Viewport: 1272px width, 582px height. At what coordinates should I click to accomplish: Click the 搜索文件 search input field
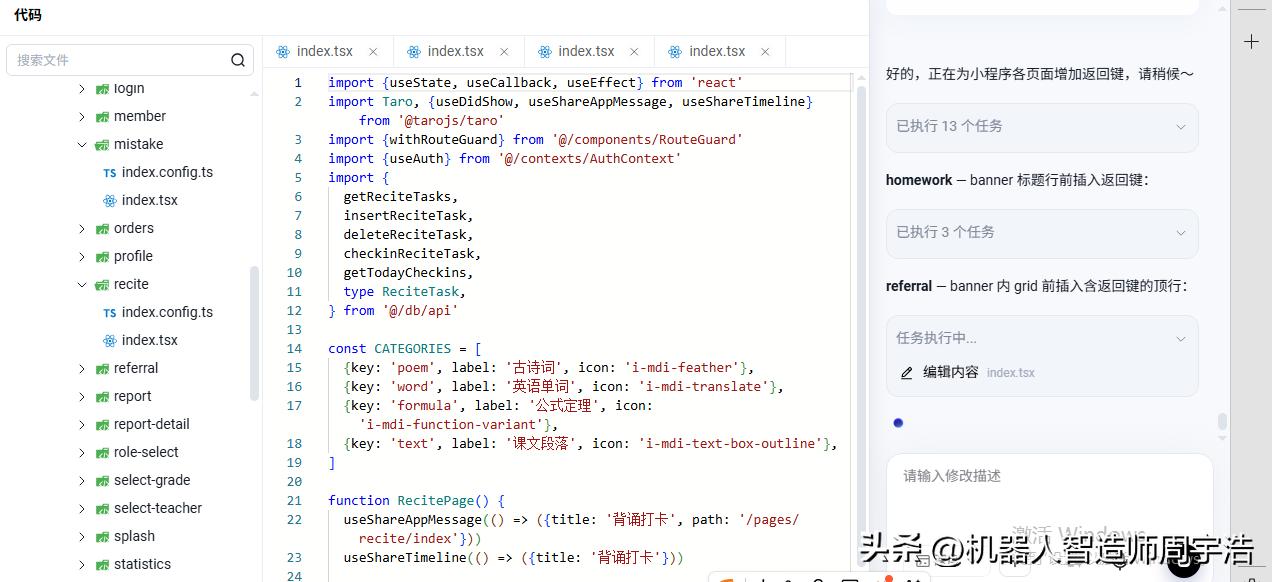120,60
